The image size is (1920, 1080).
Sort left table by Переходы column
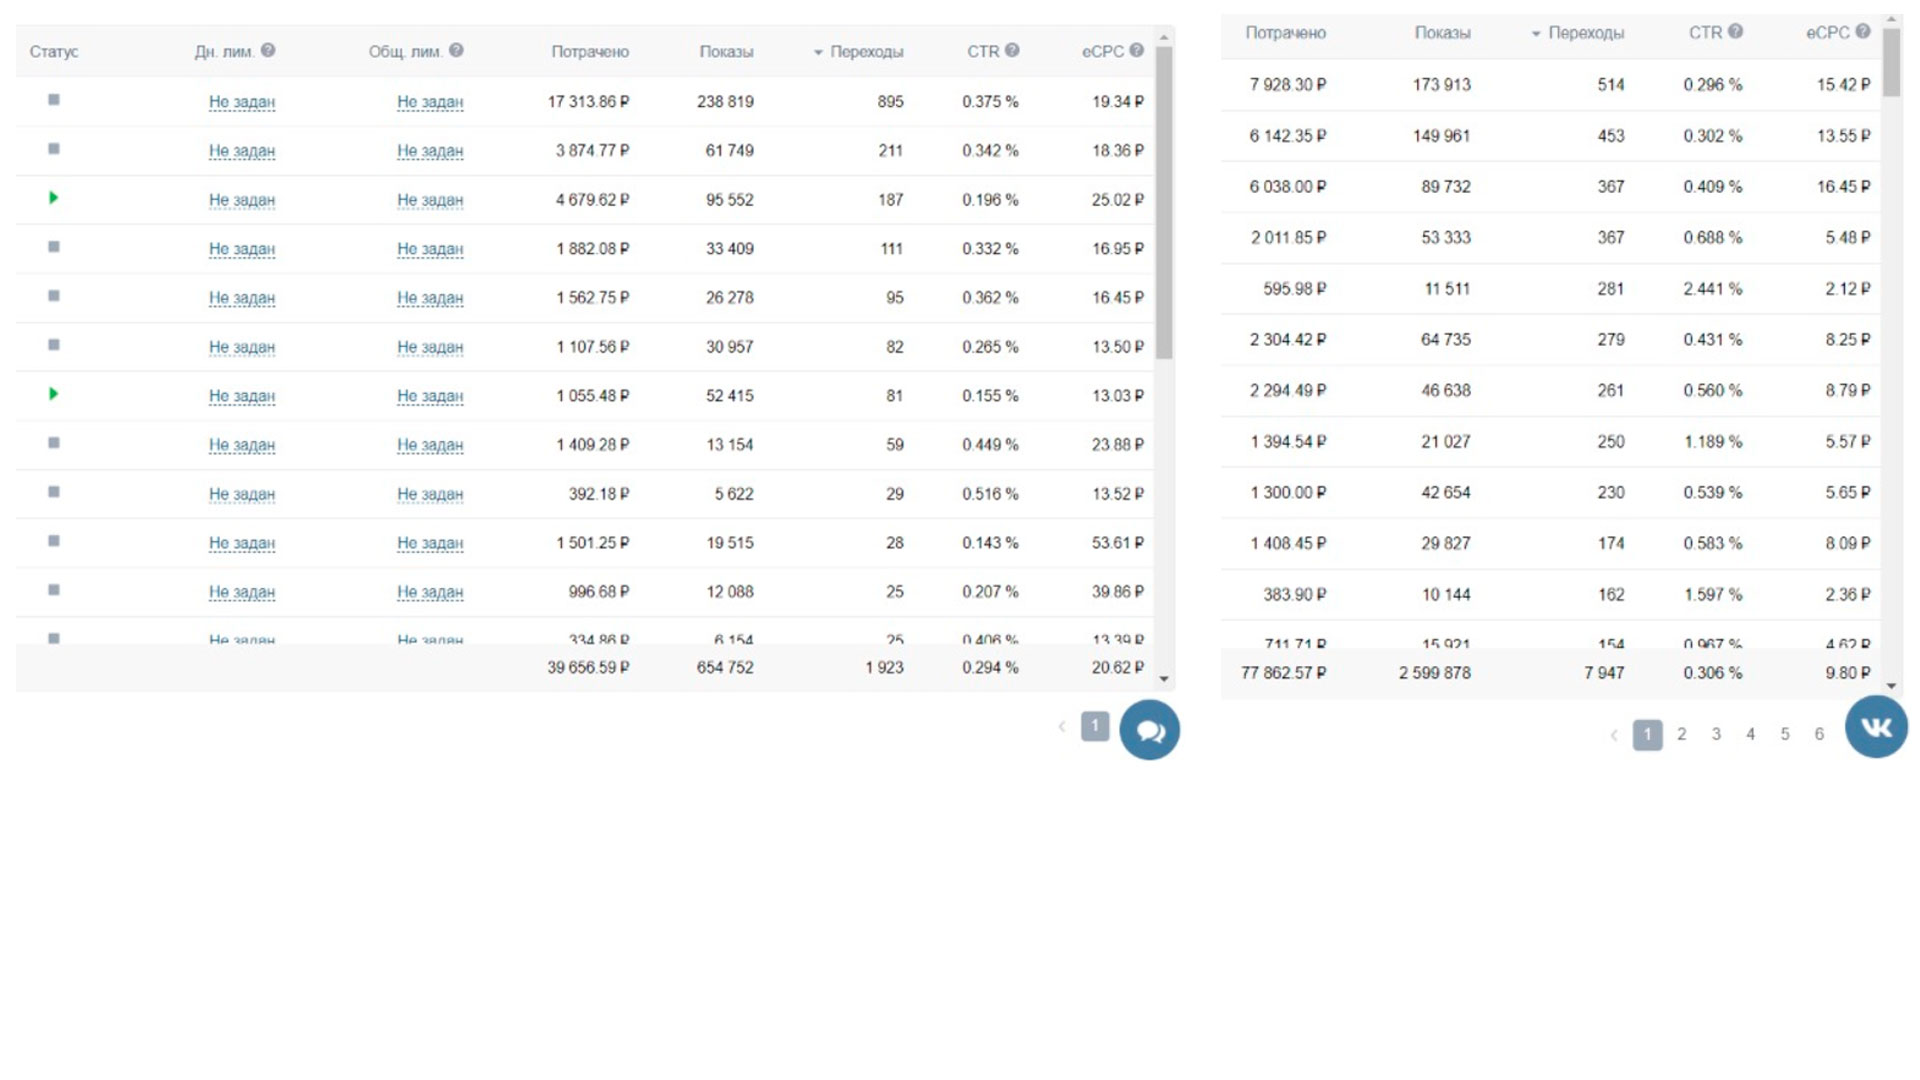tap(858, 52)
